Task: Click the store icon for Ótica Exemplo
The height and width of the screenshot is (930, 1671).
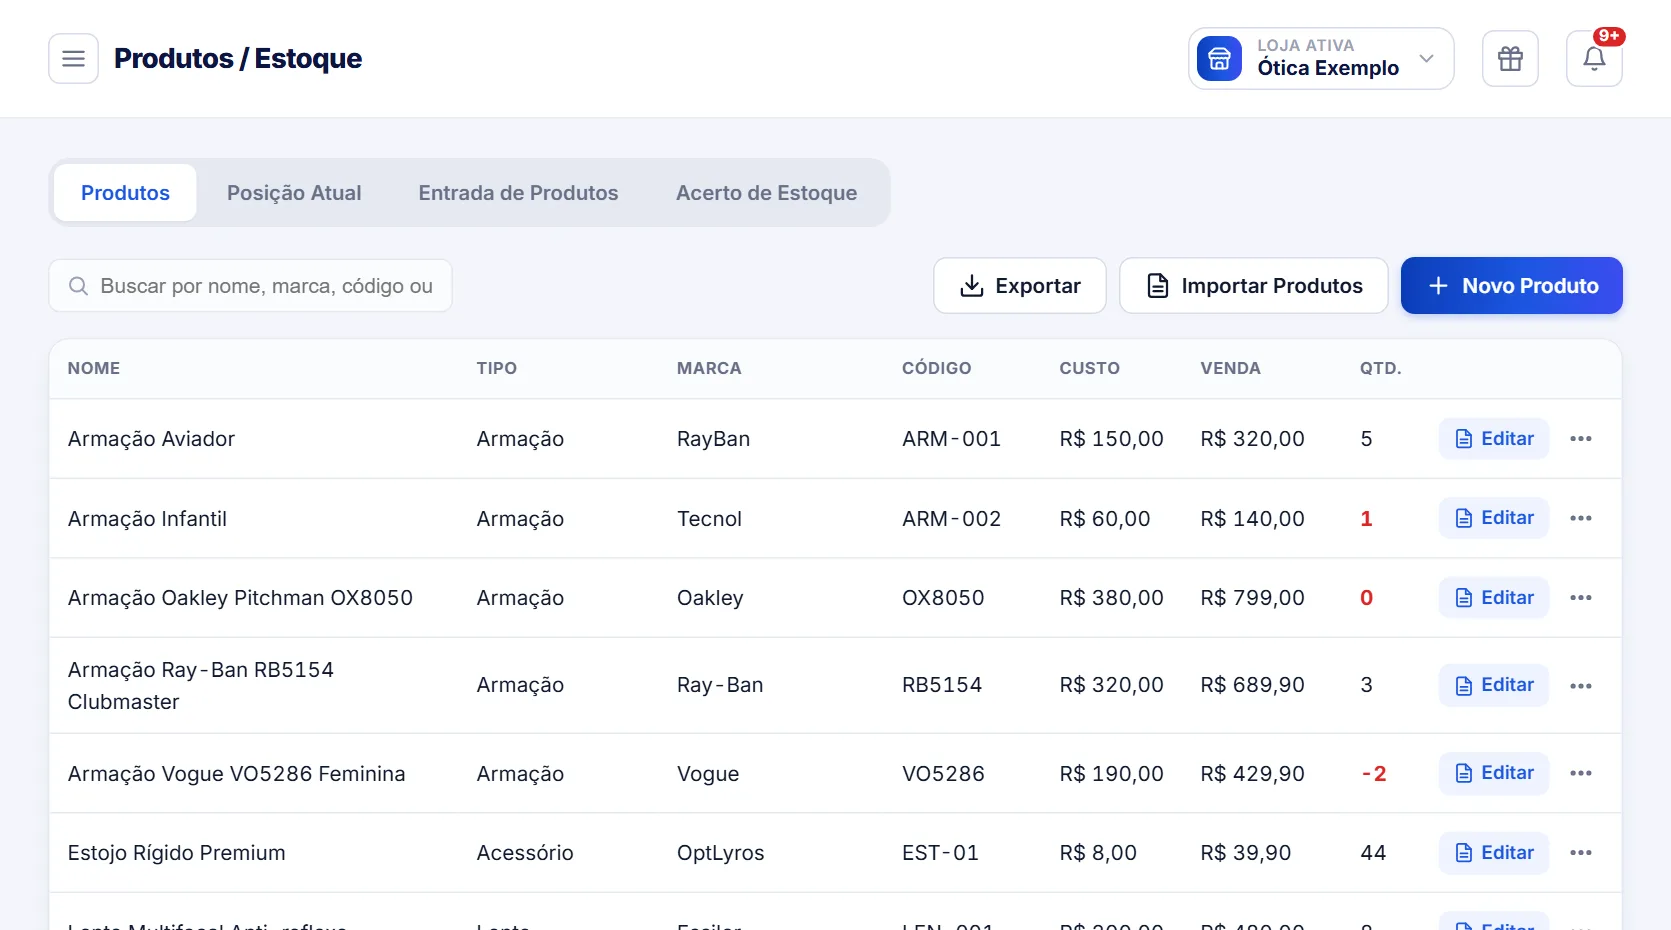Action: point(1219,59)
